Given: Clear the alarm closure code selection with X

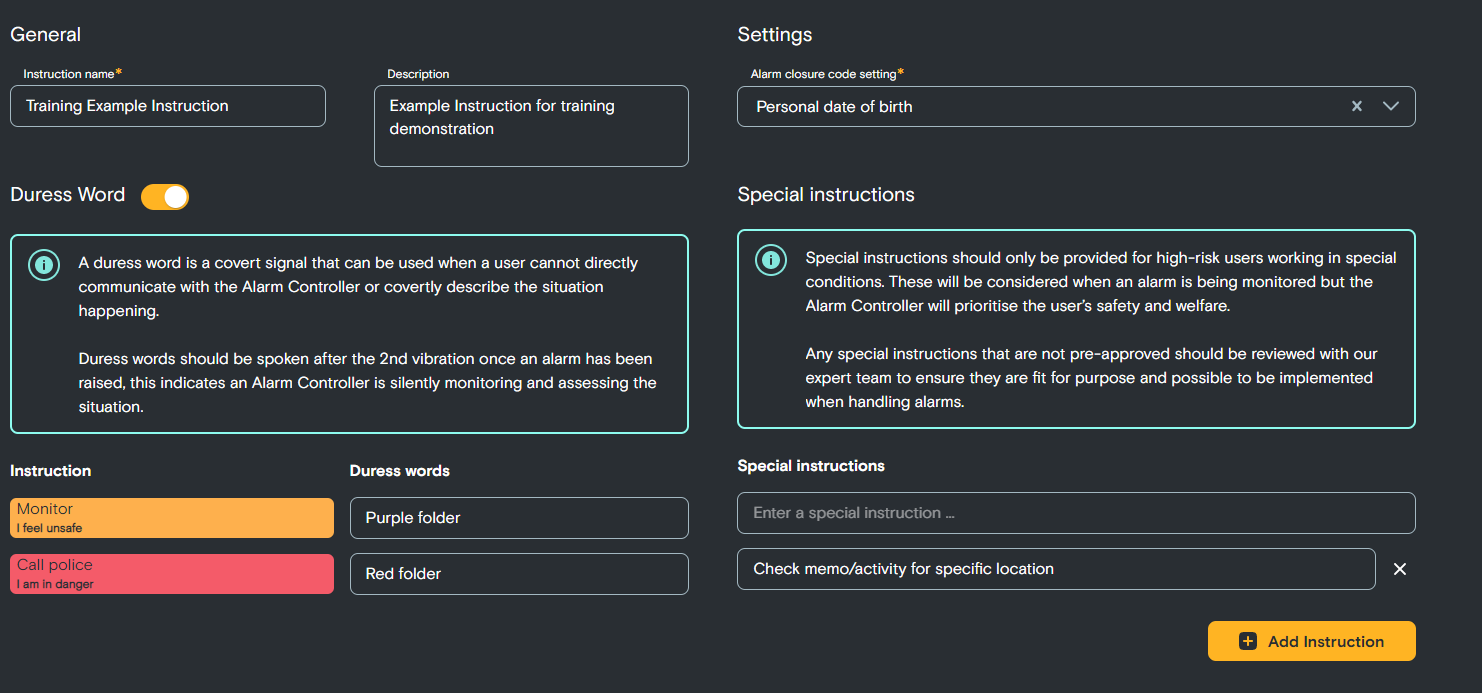Looking at the screenshot, I should coord(1356,106).
